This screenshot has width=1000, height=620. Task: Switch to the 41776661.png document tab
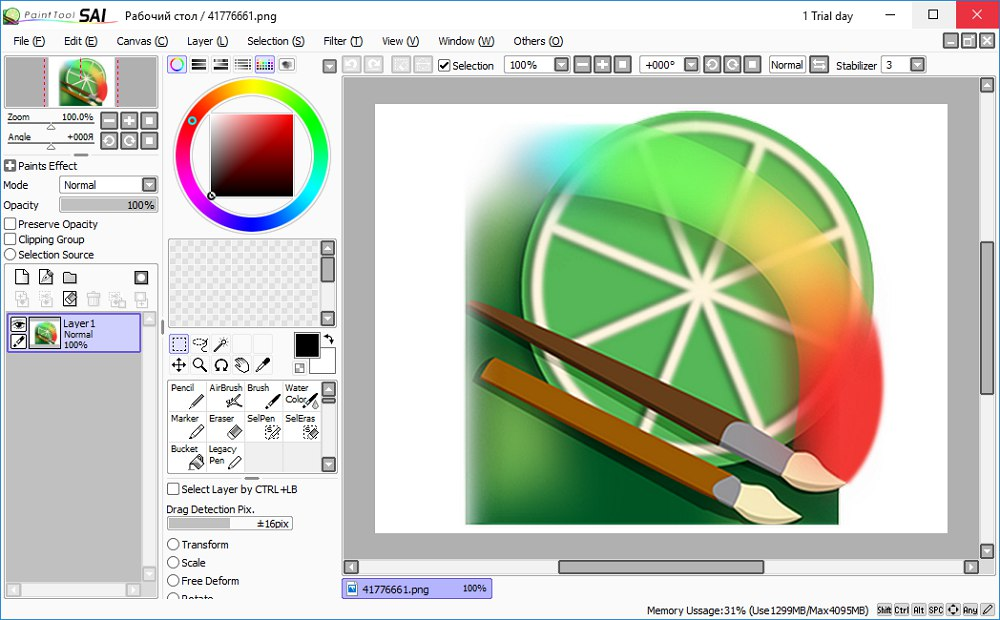(x=417, y=589)
